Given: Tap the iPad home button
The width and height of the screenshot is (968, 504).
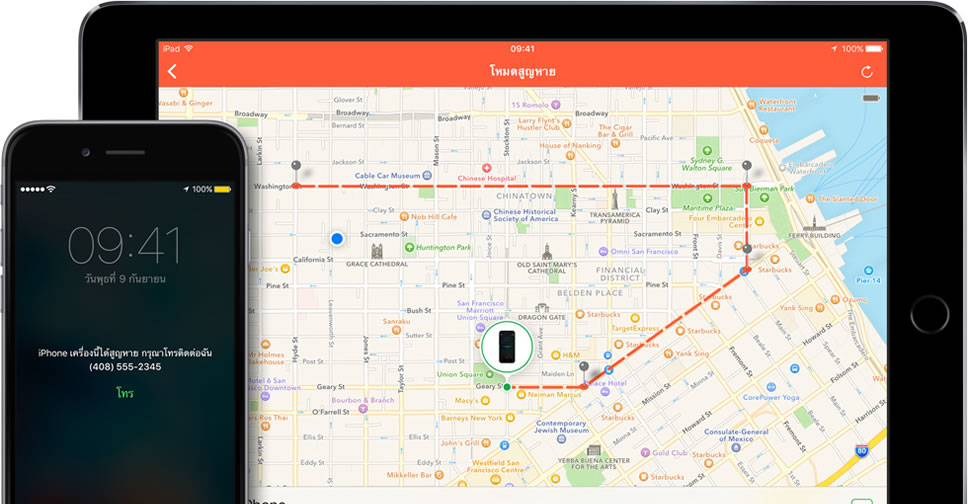Looking at the screenshot, I should pyautogui.click(x=929, y=314).
